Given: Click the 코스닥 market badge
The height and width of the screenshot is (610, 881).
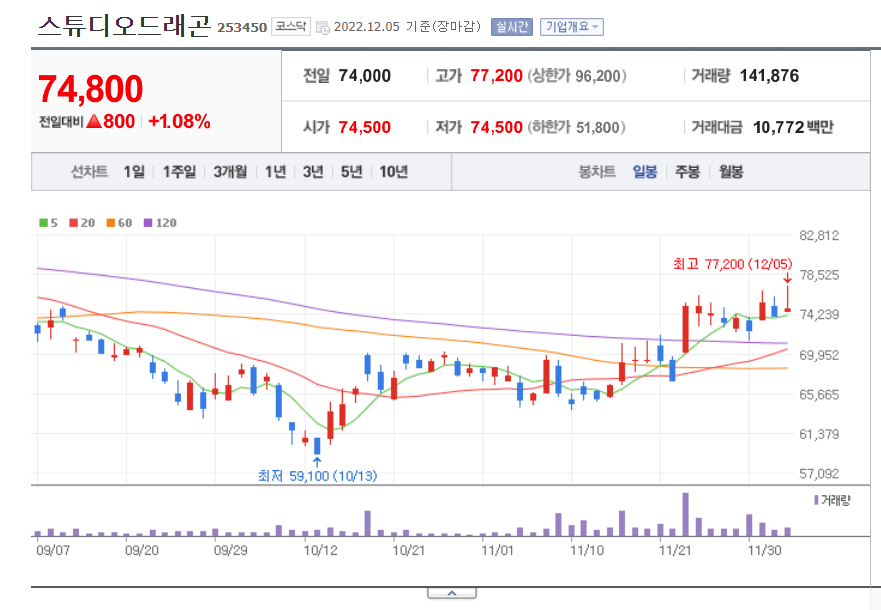Looking at the screenshot, I should pos(290,26).
